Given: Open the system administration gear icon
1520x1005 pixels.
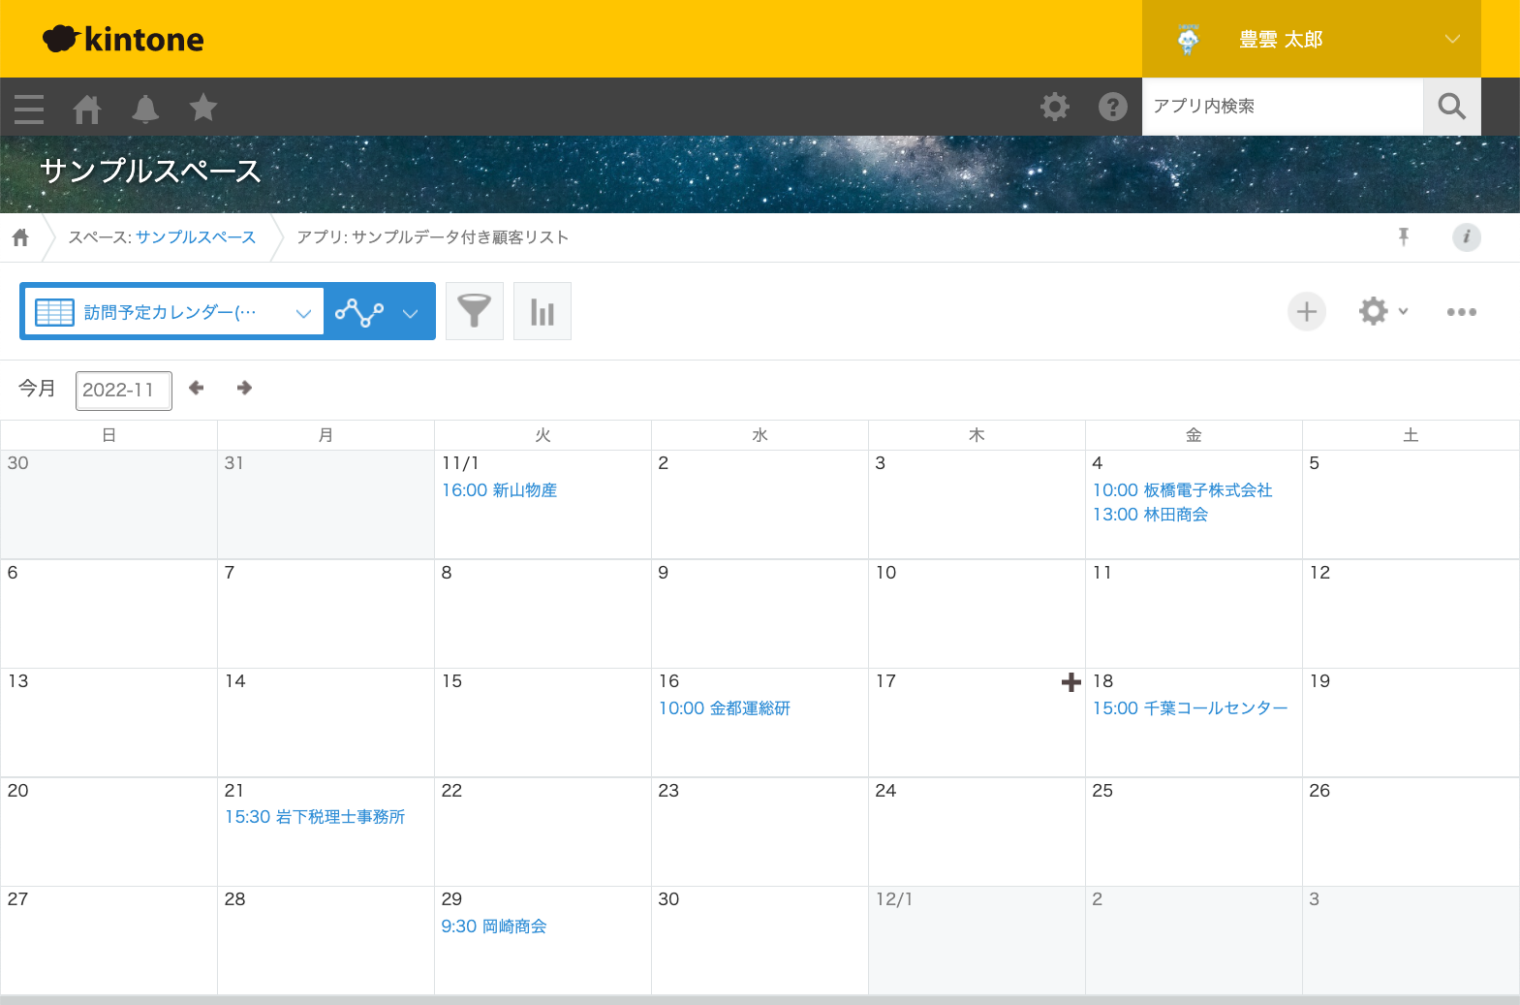Looking at the screenshot, I should (x=1054, y=106).
